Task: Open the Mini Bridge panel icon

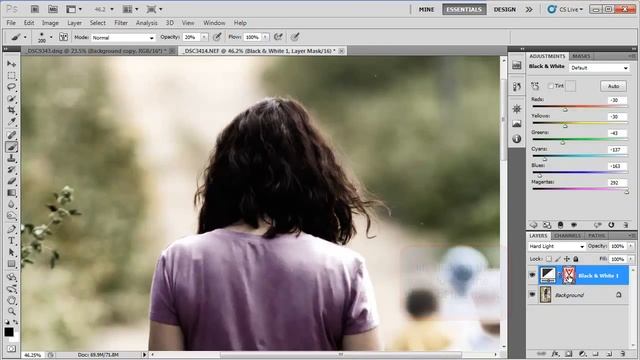Action: (53, 9)
